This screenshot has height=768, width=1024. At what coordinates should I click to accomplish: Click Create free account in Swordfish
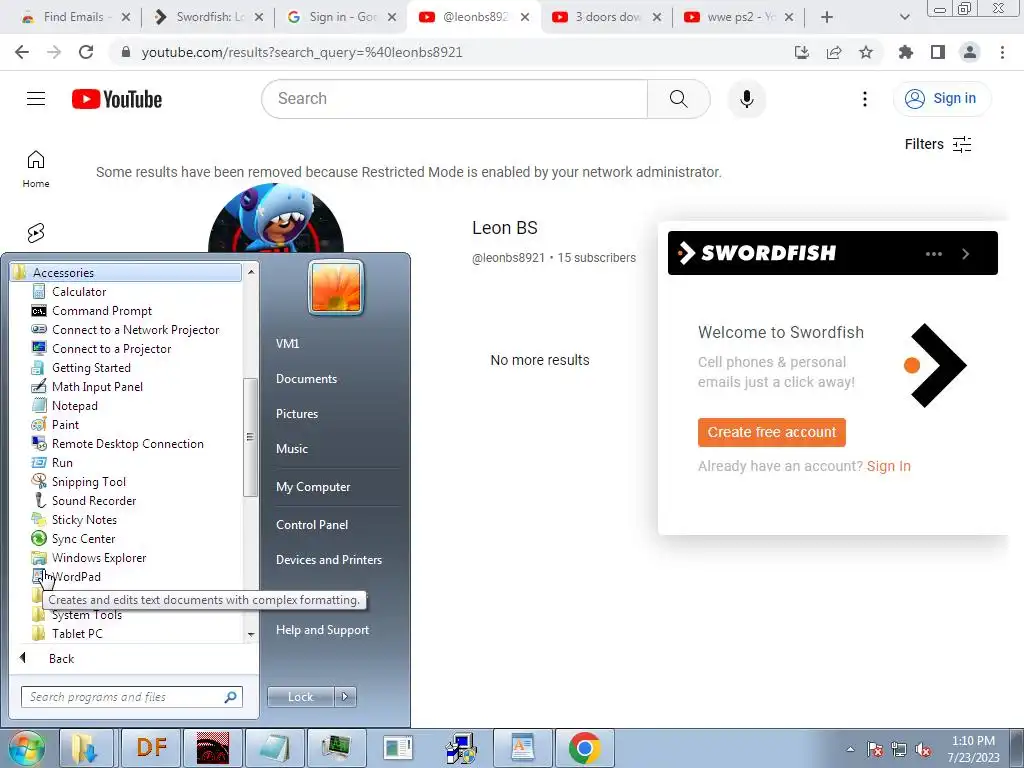point(771,432)
